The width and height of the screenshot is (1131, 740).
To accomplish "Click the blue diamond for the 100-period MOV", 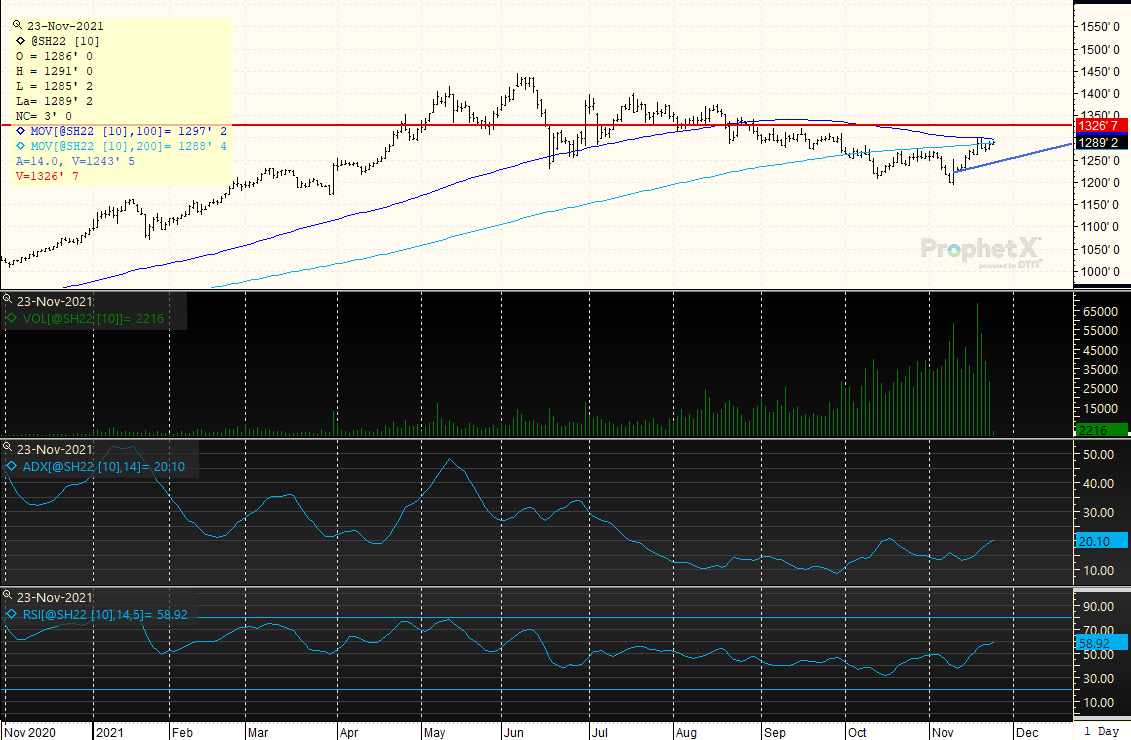I will click(x=22, y=131).
